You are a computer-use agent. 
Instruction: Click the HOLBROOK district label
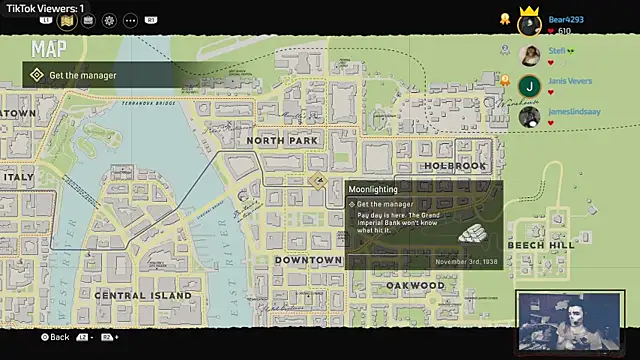tap(455, 166)
